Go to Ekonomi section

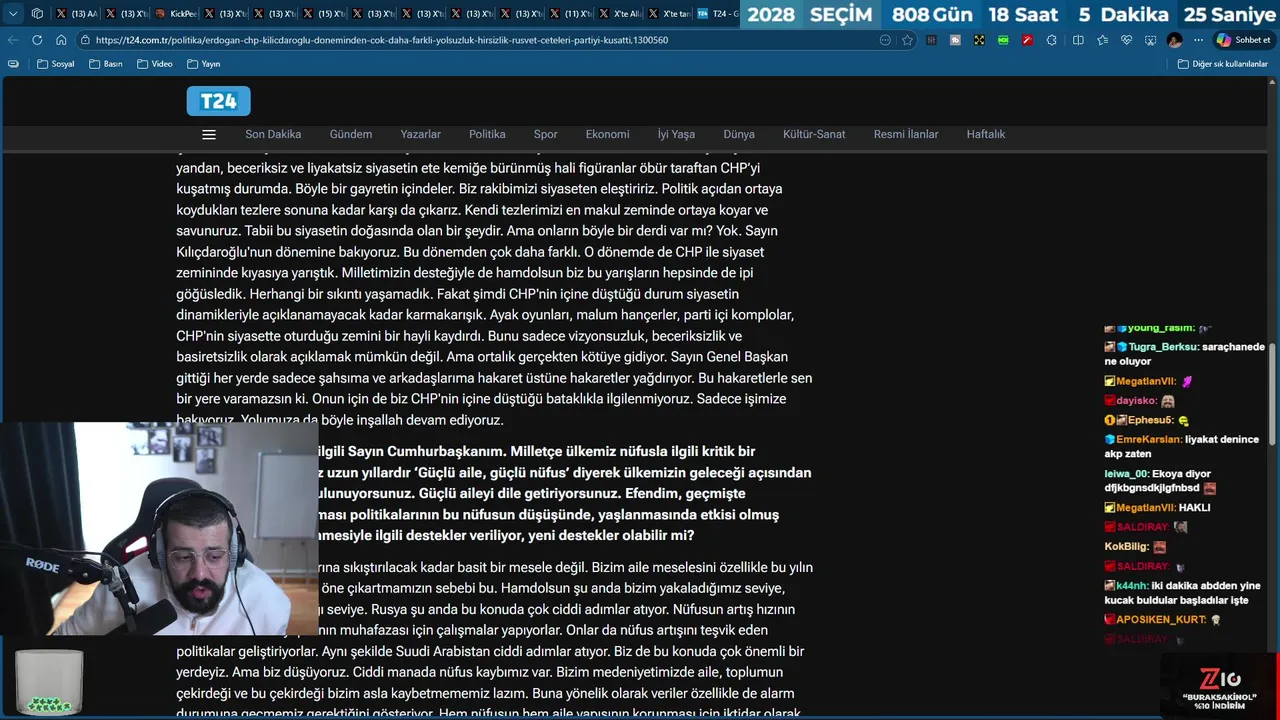(607, 134)
